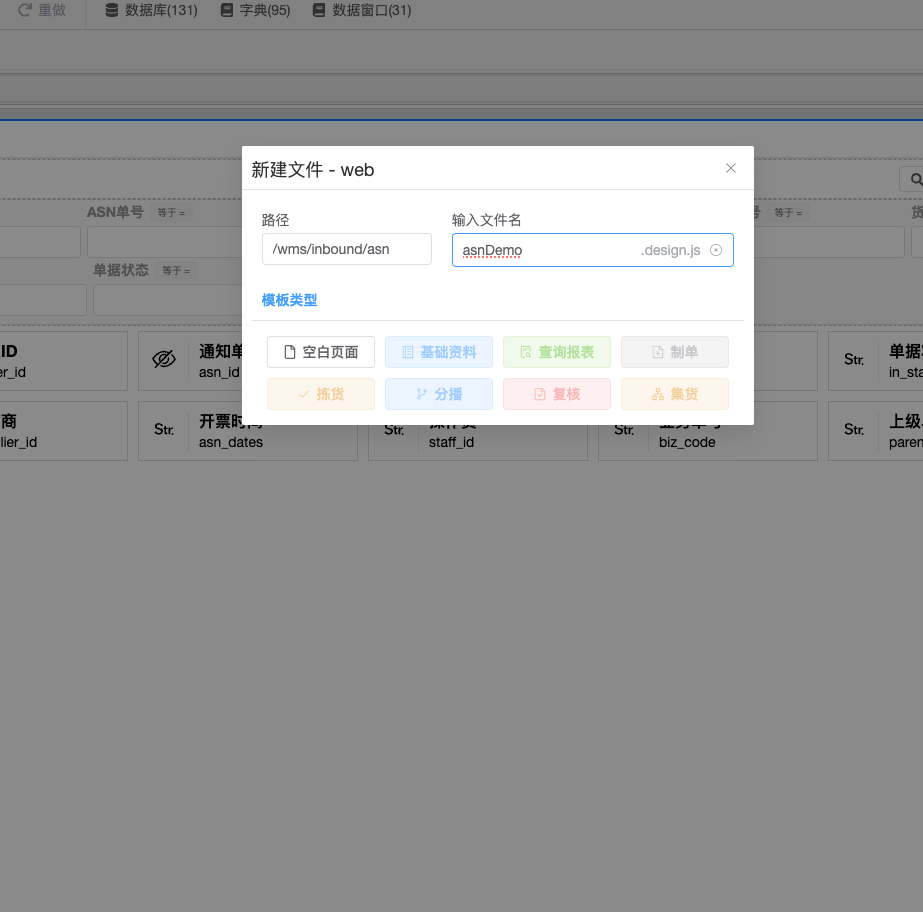The height and width of the screenshot is (912, 923).
Task: Clear the file name with the circled x icon
Action: click(716, 250)
